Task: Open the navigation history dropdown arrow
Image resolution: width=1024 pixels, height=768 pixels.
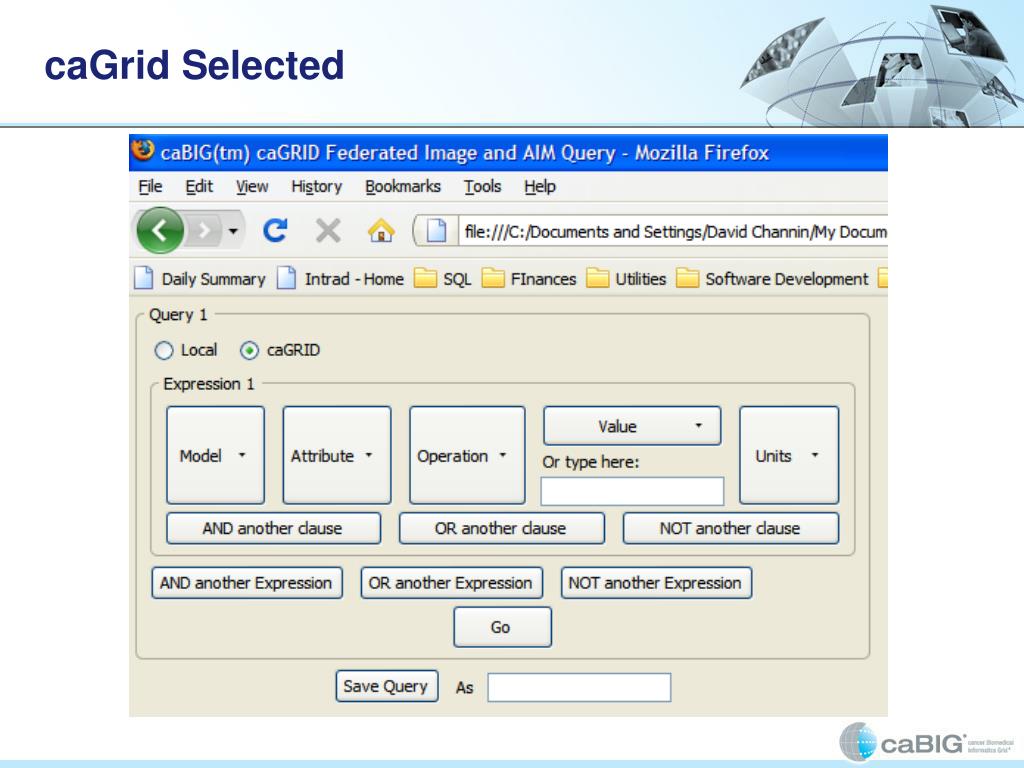Action: (232, 231)
